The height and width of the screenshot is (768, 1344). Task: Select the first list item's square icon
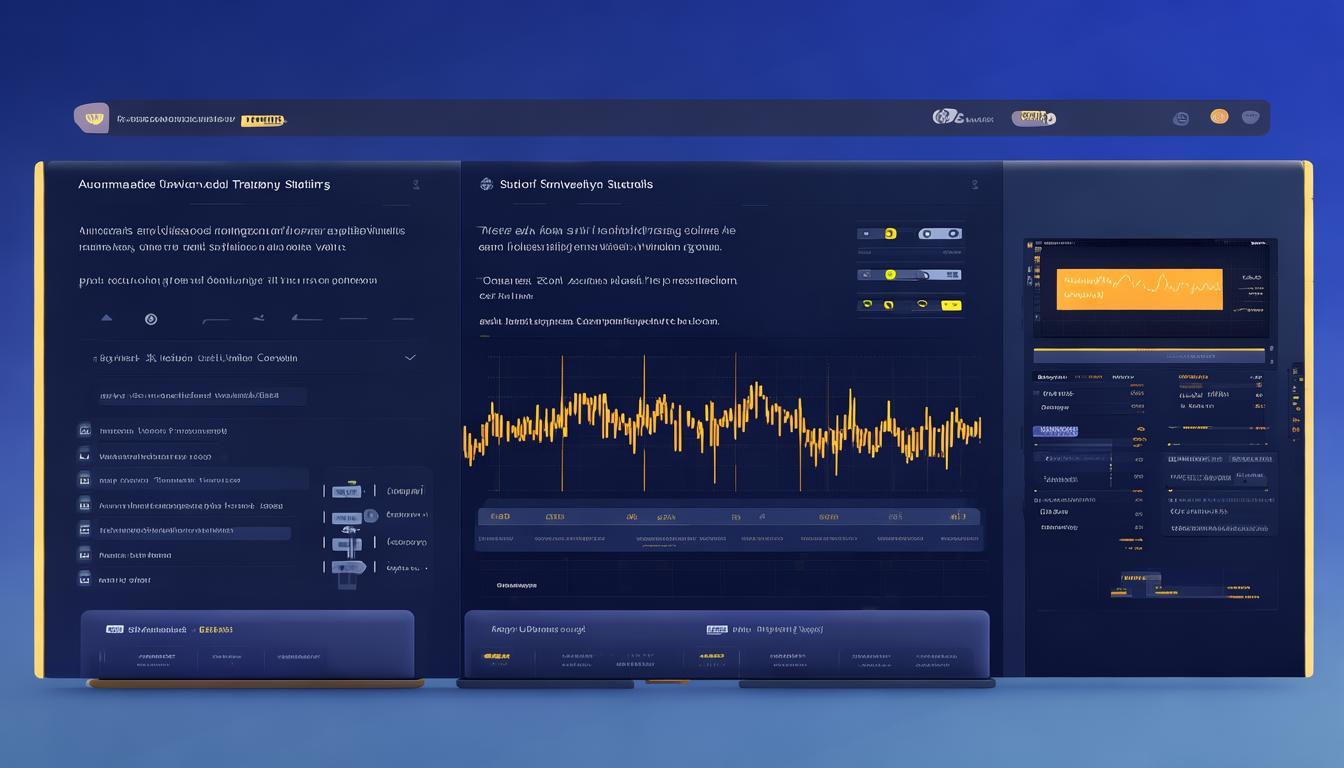[x=85, y=431]
